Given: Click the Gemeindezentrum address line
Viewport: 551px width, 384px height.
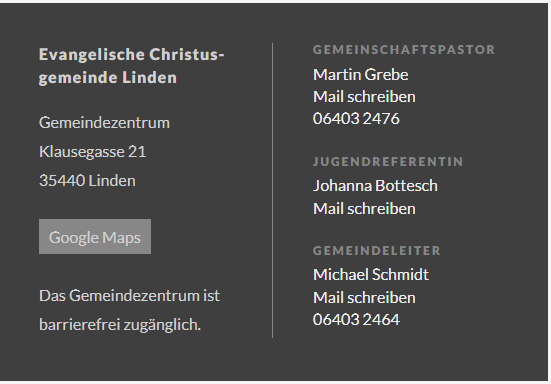Looking at the screenshot, I should (x=104, y=123).
